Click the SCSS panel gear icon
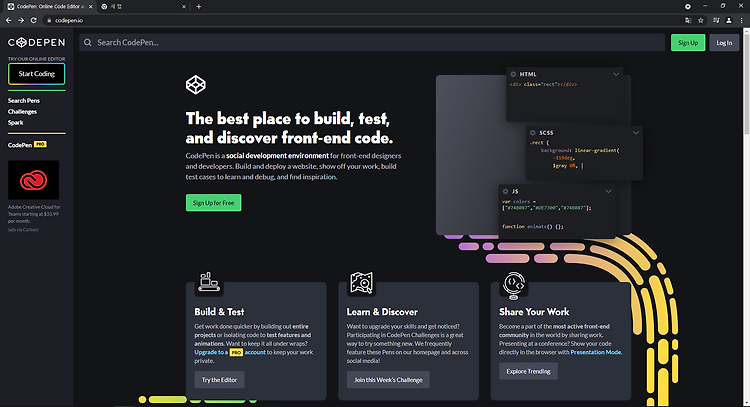750x407 pixels. (x=533, y=132)
